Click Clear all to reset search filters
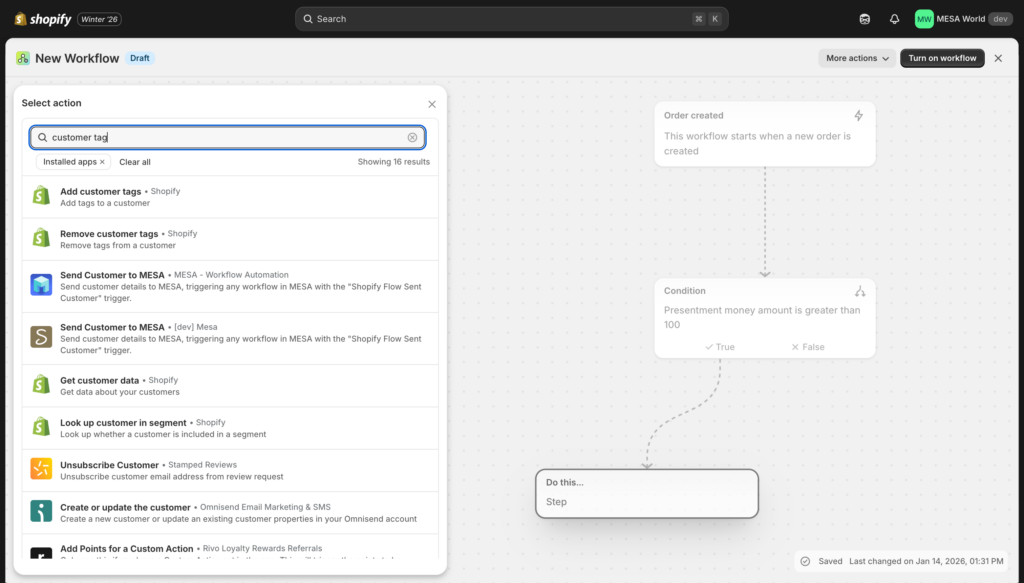The width and height of the screenshot is (1024, 583). tap(134, 162)
